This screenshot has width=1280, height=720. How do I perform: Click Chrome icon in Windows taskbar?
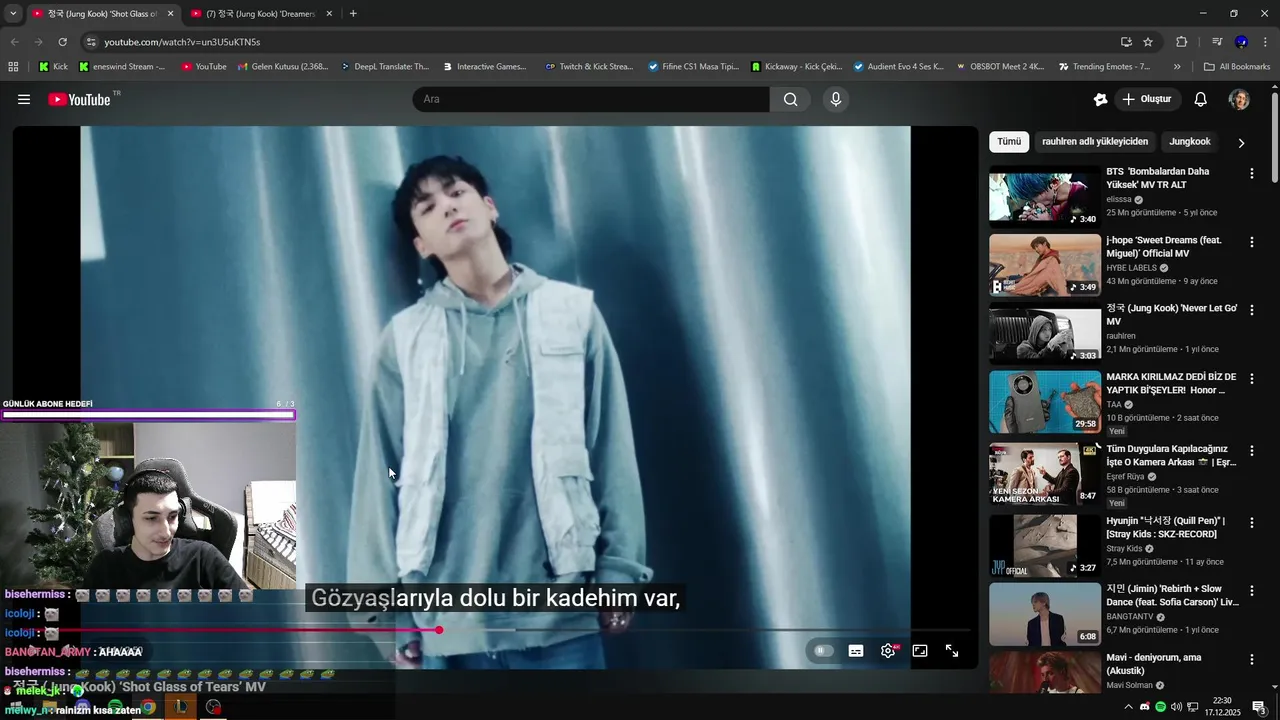148,707
